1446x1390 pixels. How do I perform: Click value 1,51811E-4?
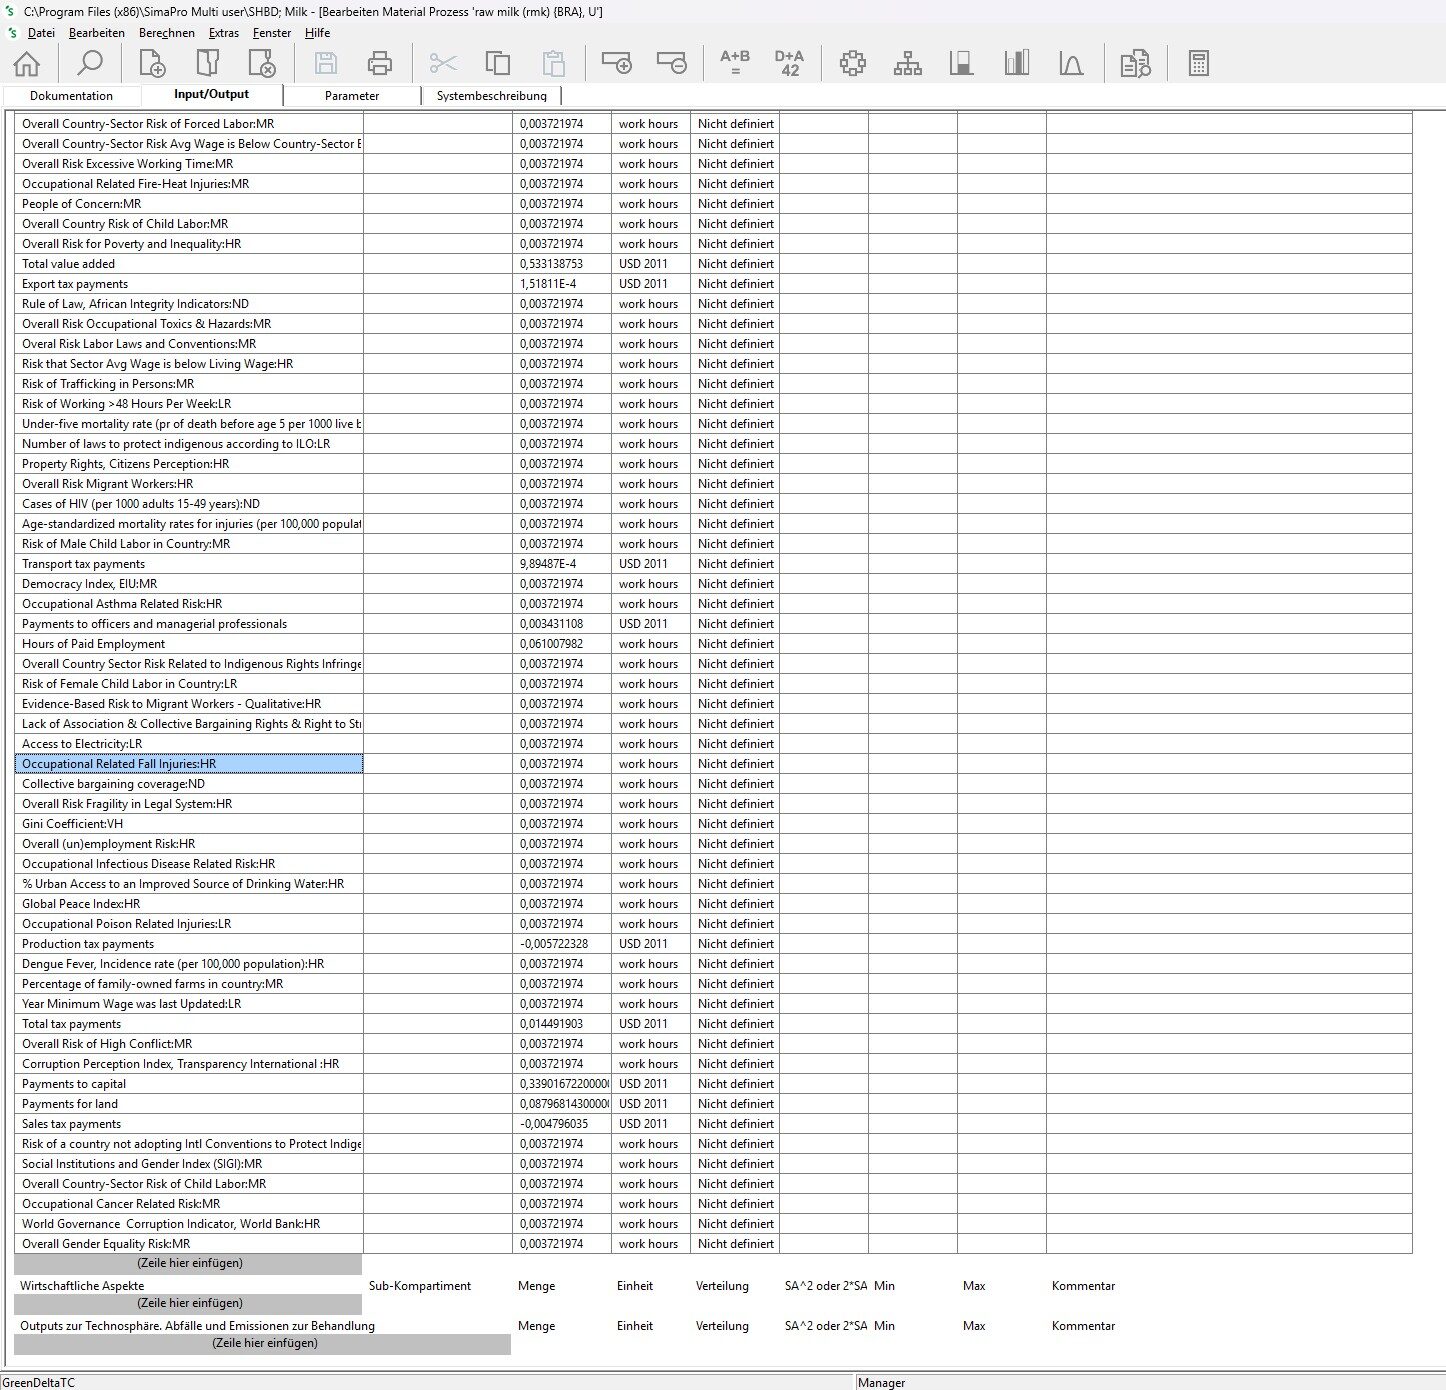pos(562,284)
